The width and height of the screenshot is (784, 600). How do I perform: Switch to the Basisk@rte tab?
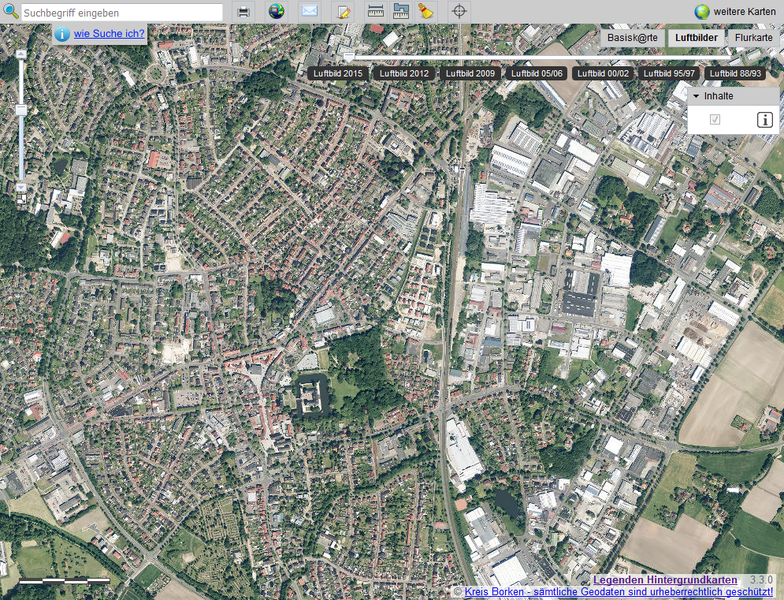632,38
